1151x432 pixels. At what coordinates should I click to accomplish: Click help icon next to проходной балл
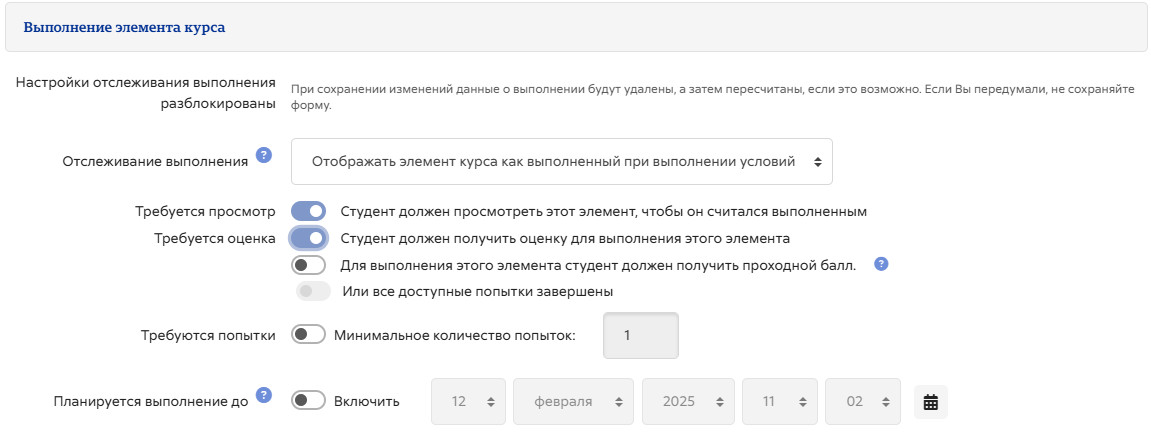[x=881, y=264]
